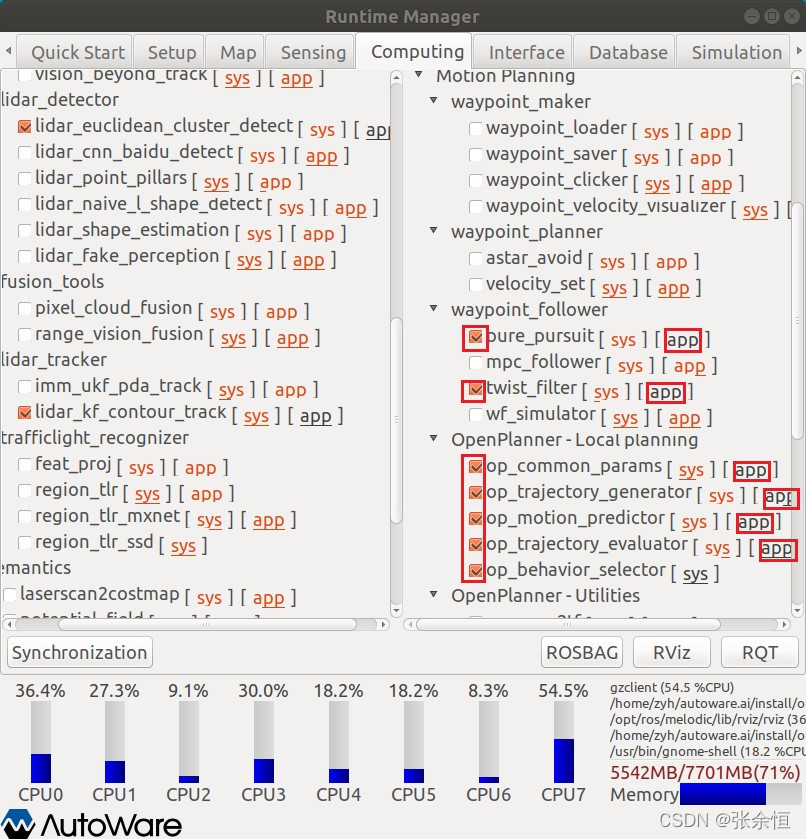
Task: Switch to the Quick Start tab
Action: point(74,52)
